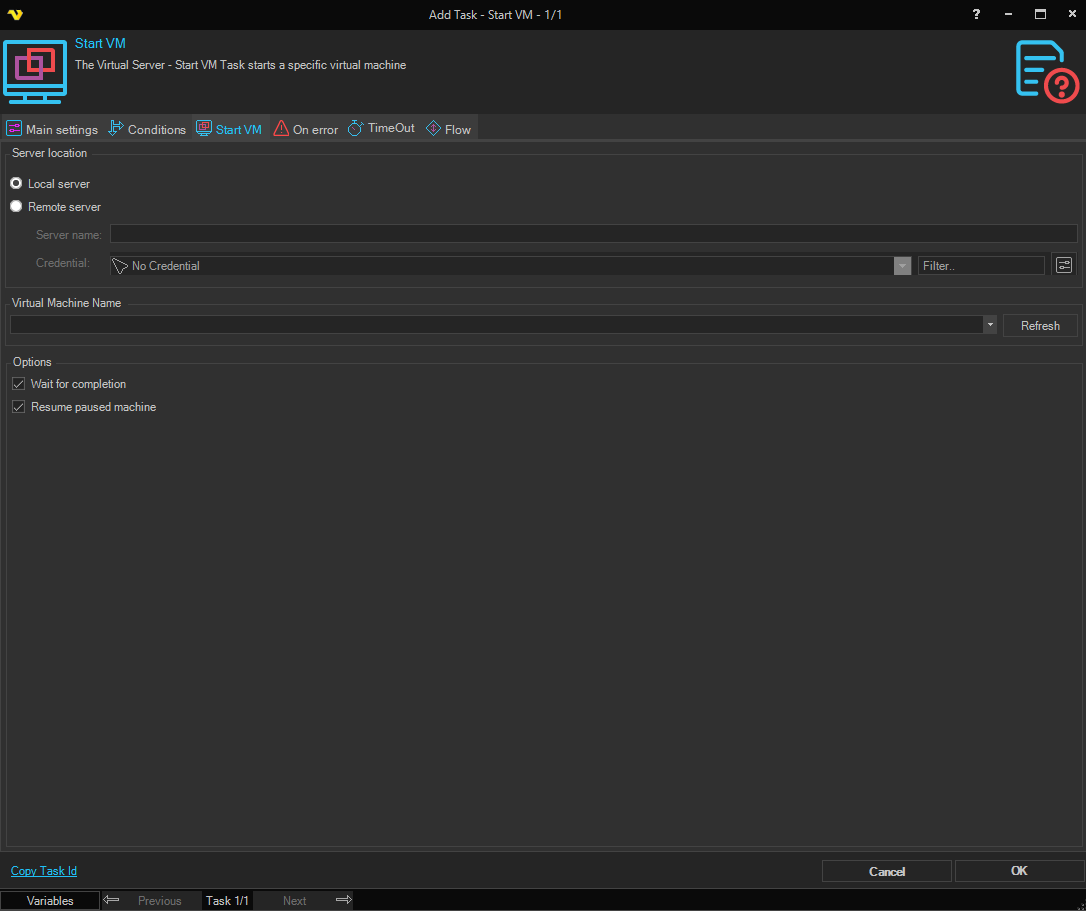Click the question mark help button in title bar
Viewport: 1086px width, 911px height.
976,14
